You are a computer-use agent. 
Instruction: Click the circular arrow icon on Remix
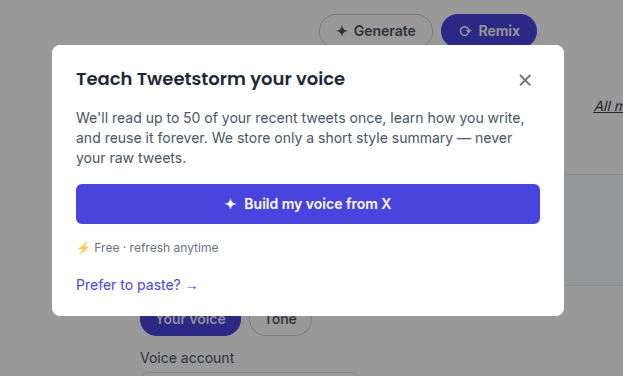point(465,31)
